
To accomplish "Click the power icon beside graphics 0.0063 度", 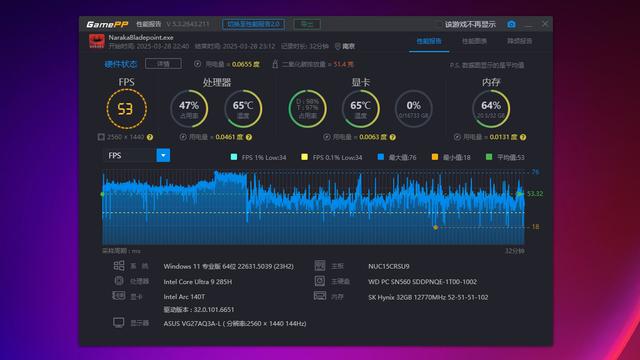I will [327, 137].
